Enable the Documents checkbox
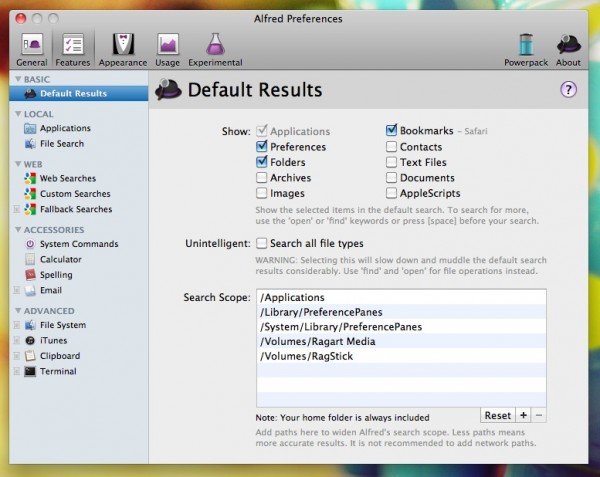The width and height of the screenshot is (600, 477). coord(391,178)
